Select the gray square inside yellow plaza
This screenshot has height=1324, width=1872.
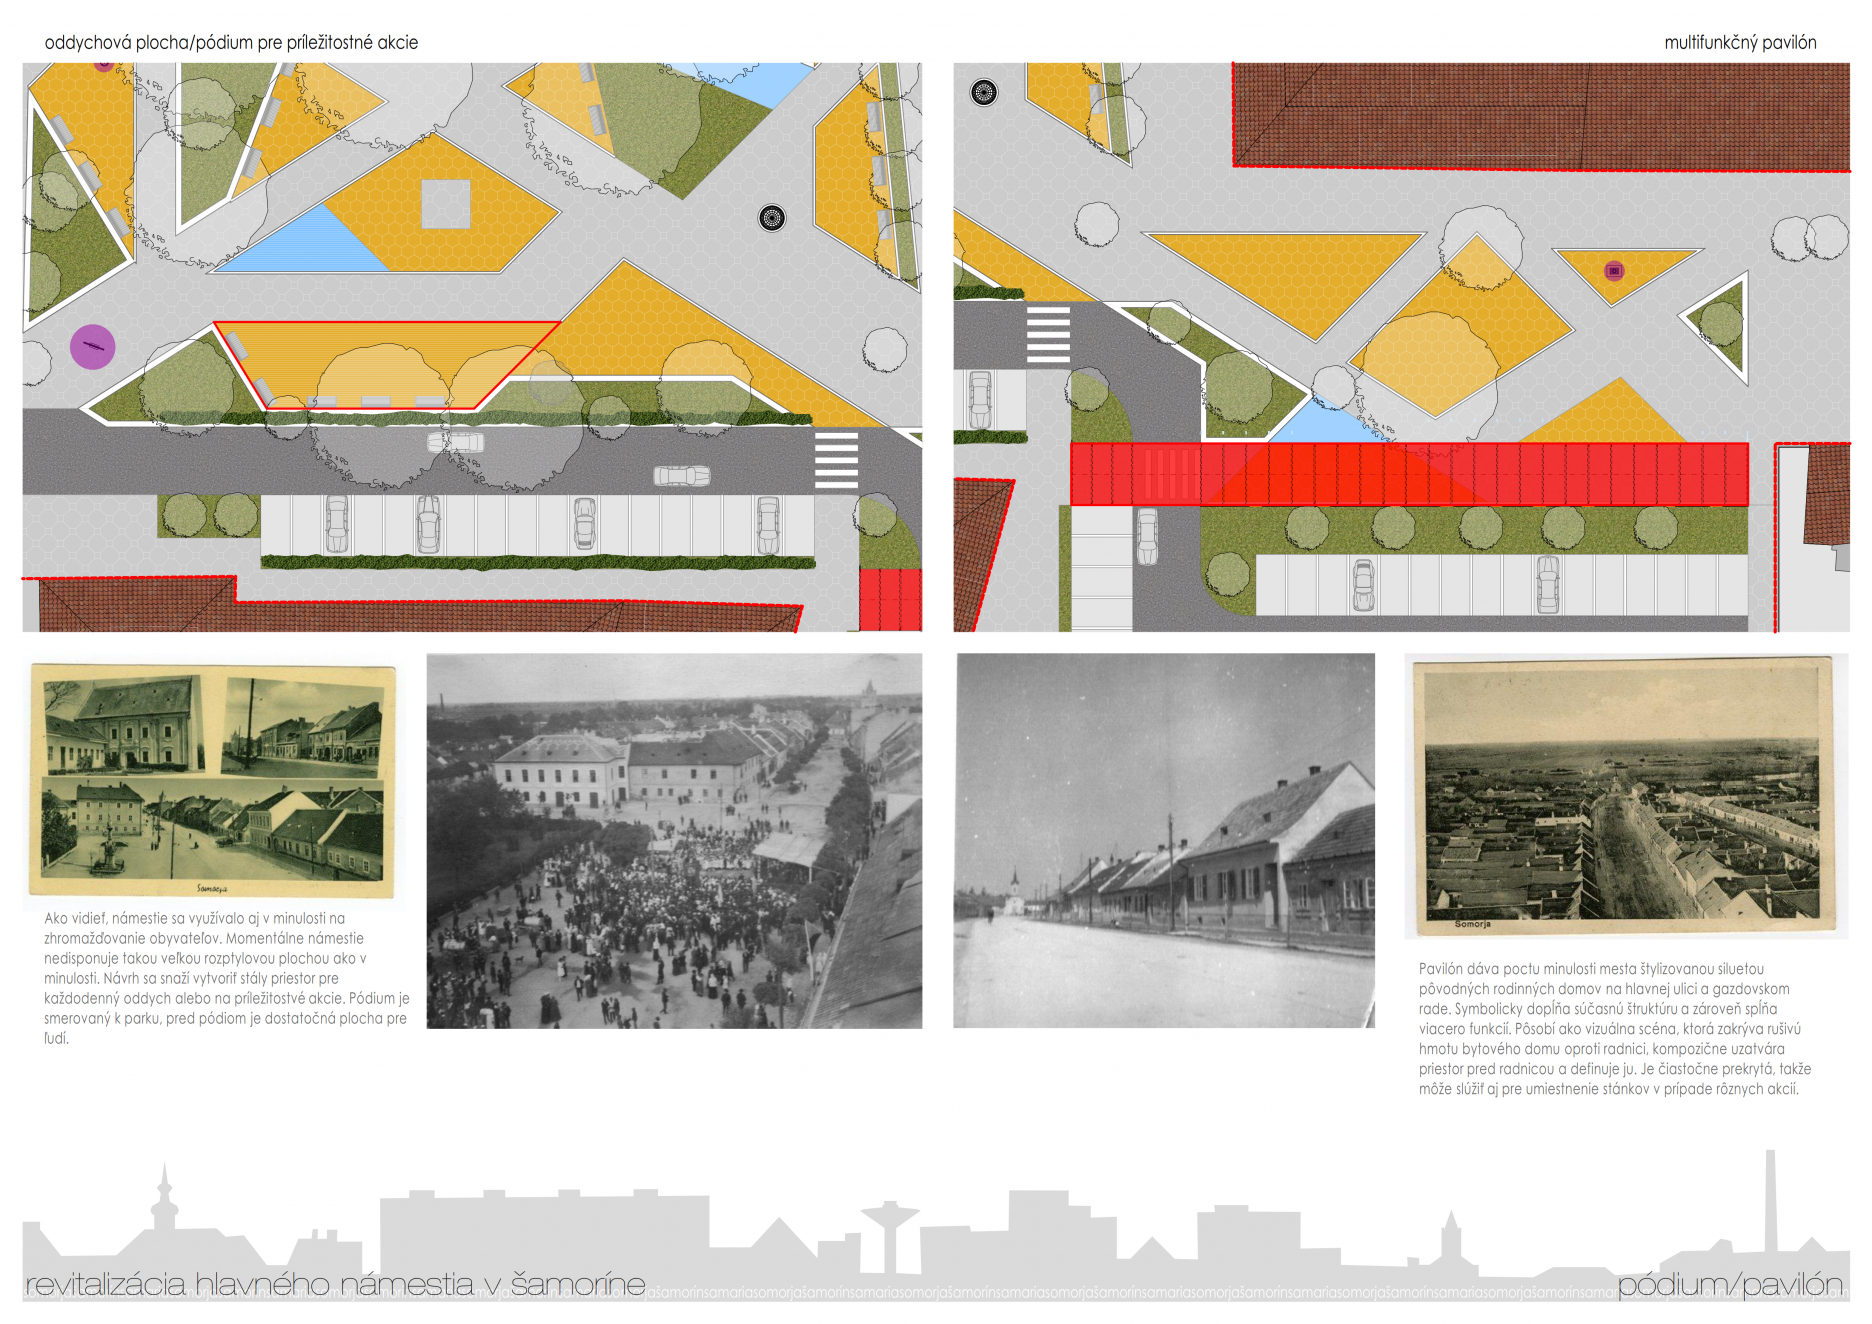tap(445, 204)
